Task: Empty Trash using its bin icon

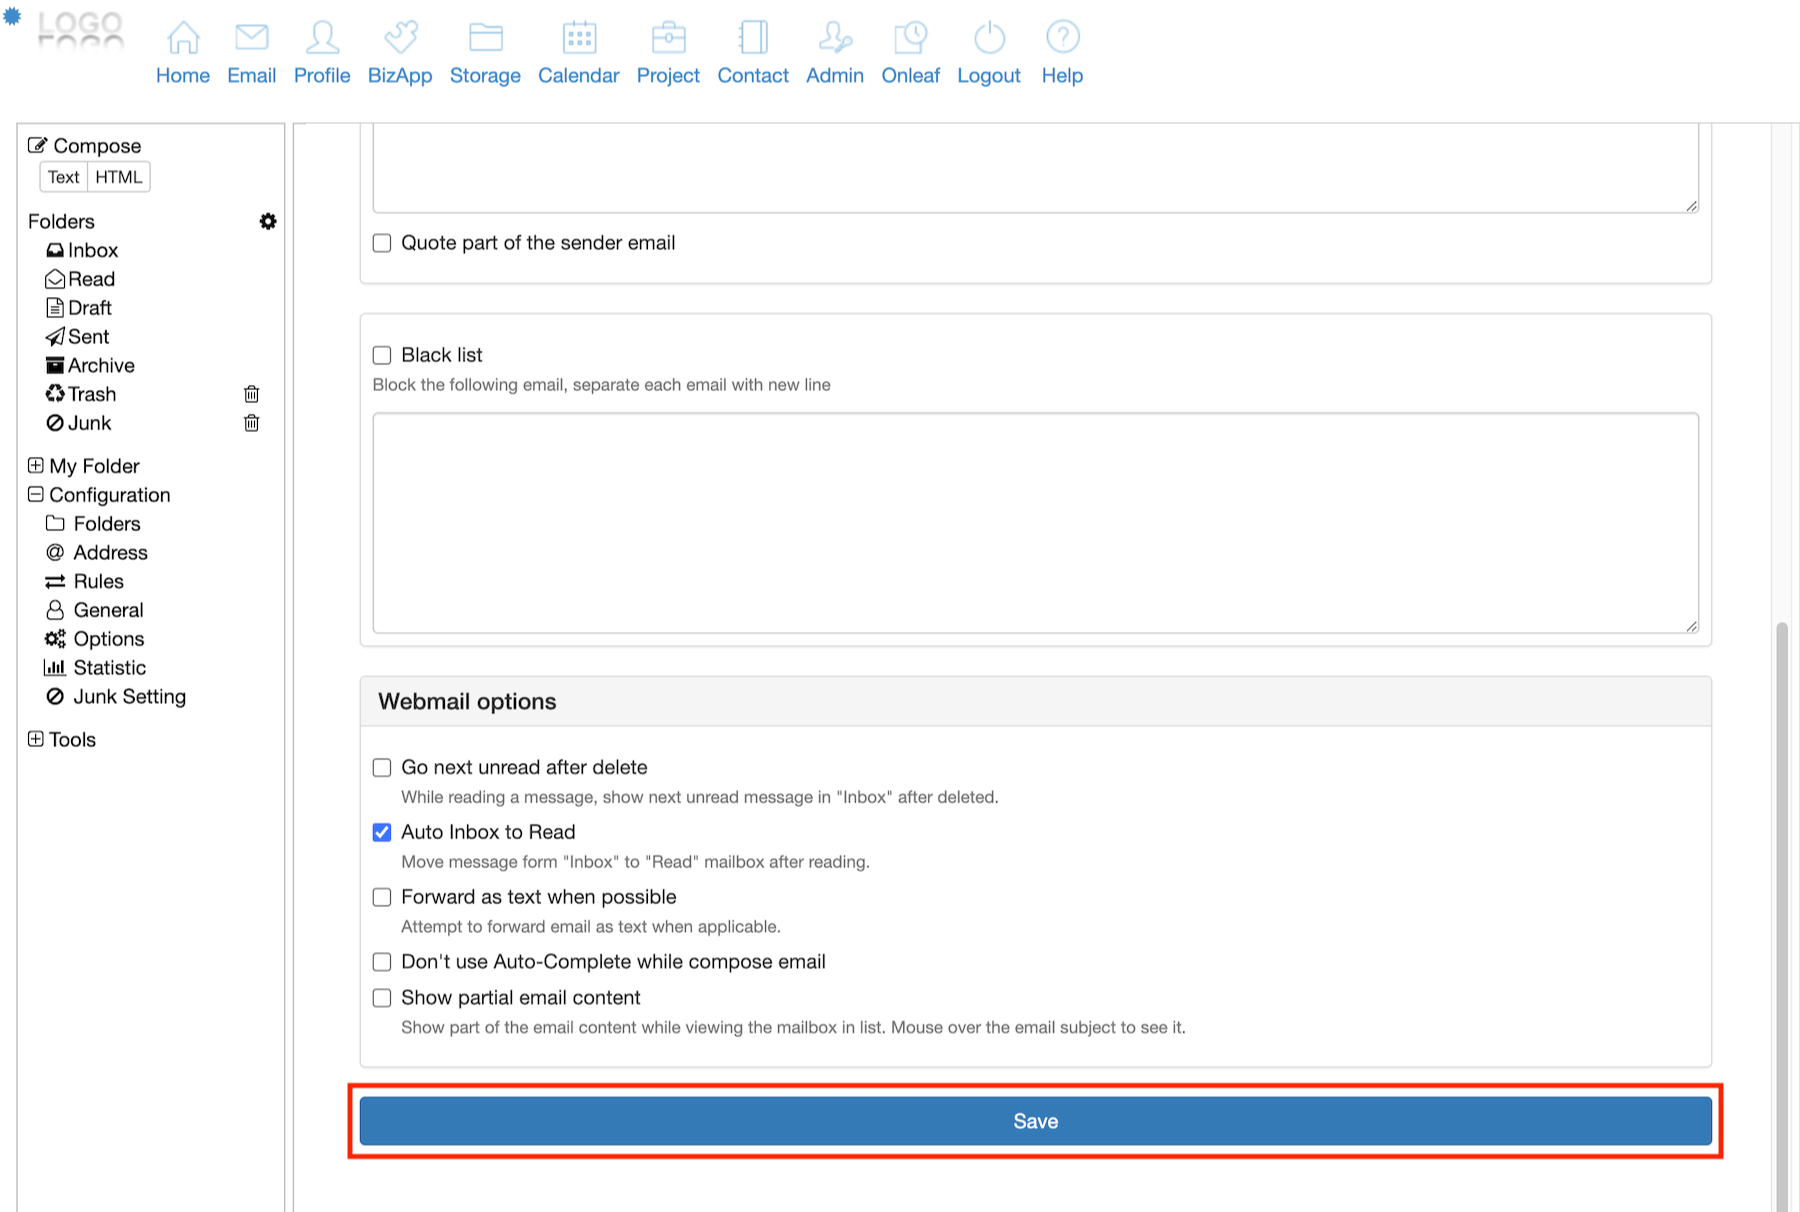Action: [x=252, y=394]
